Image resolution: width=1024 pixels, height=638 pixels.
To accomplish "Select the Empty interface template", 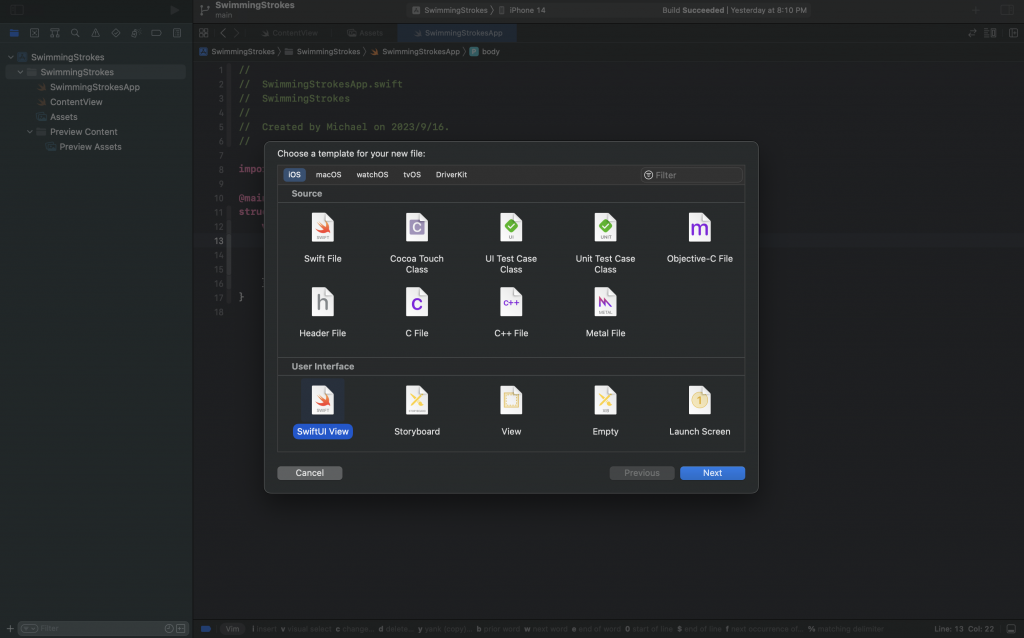I will (605, 411).
